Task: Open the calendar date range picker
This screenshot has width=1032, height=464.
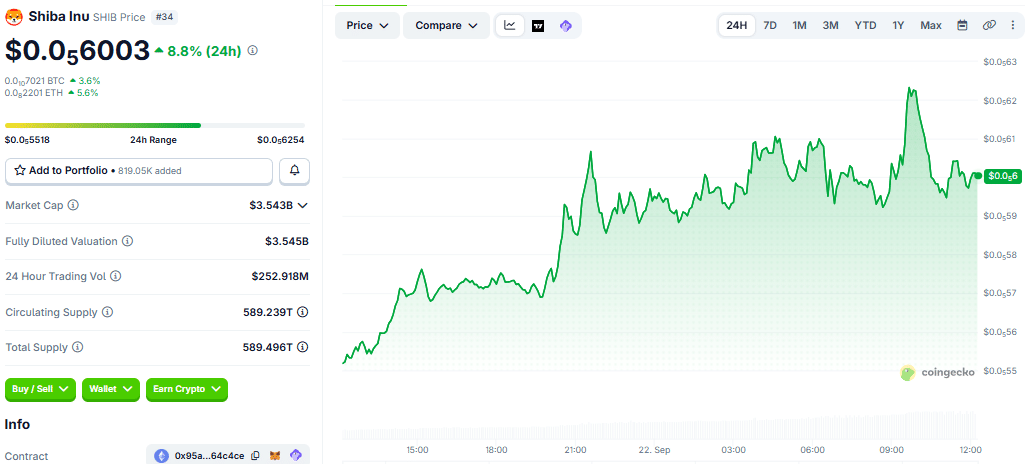Action: pos(962,26)
